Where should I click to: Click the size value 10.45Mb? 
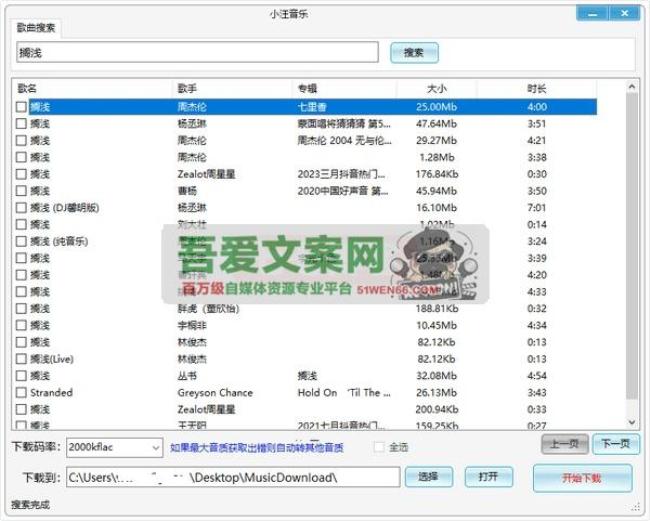tap(437, 325)
